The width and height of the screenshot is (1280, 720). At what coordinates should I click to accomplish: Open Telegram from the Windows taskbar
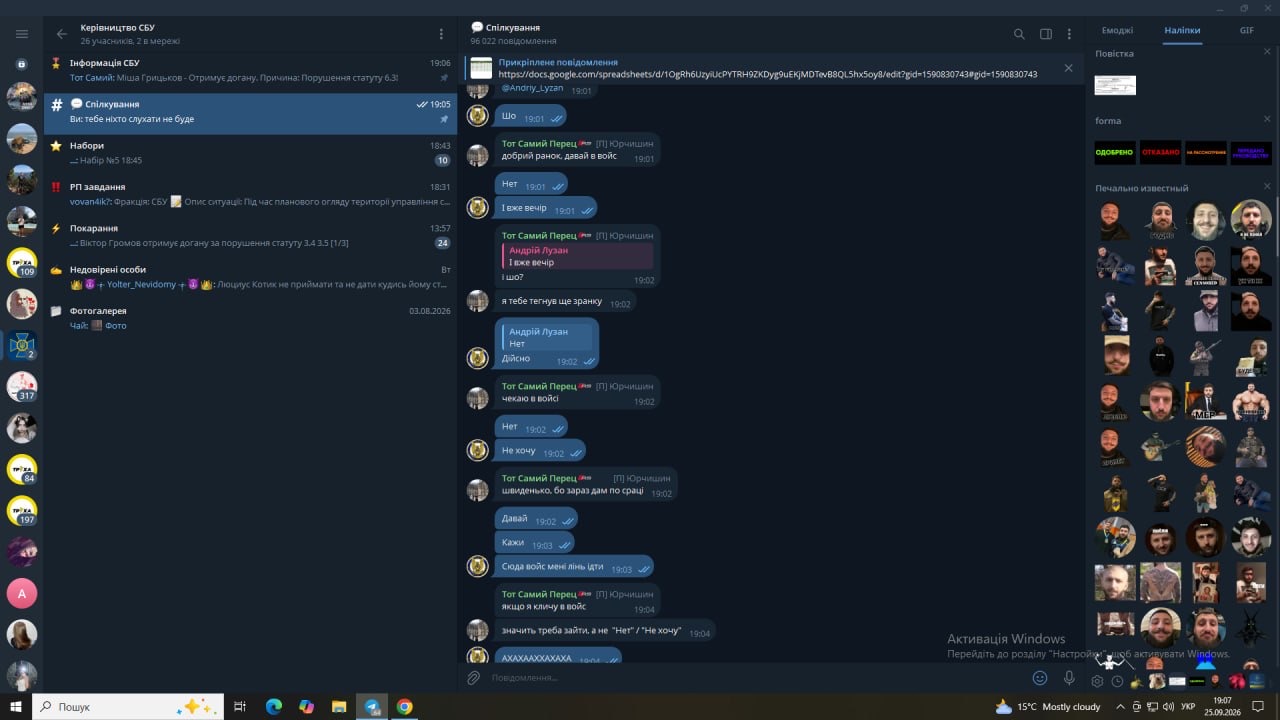pyautogui.click(x=372, y=706)
